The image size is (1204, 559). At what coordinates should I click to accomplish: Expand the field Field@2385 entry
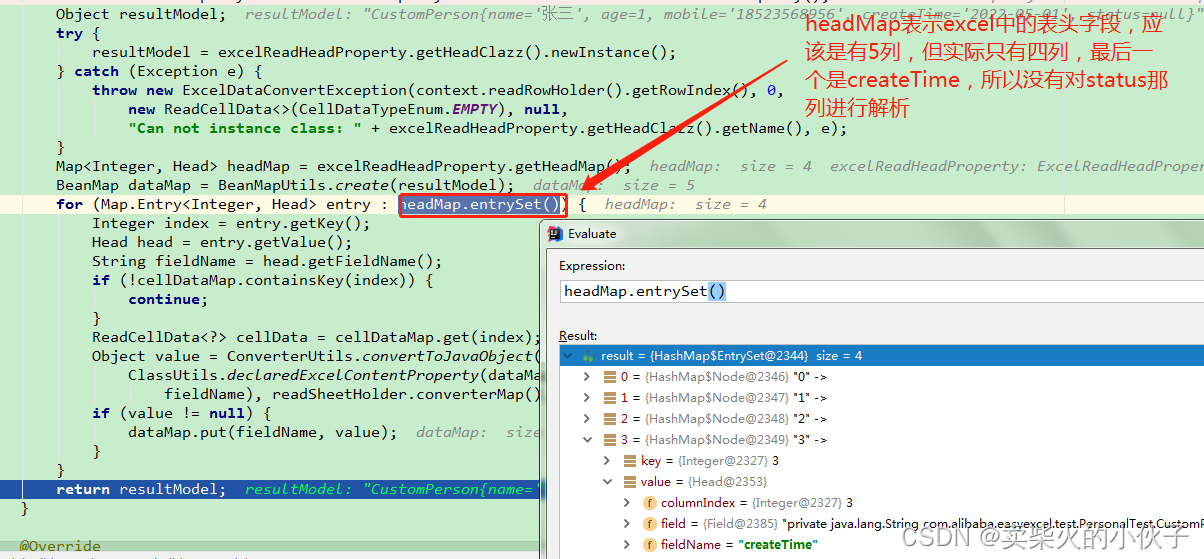628,524
